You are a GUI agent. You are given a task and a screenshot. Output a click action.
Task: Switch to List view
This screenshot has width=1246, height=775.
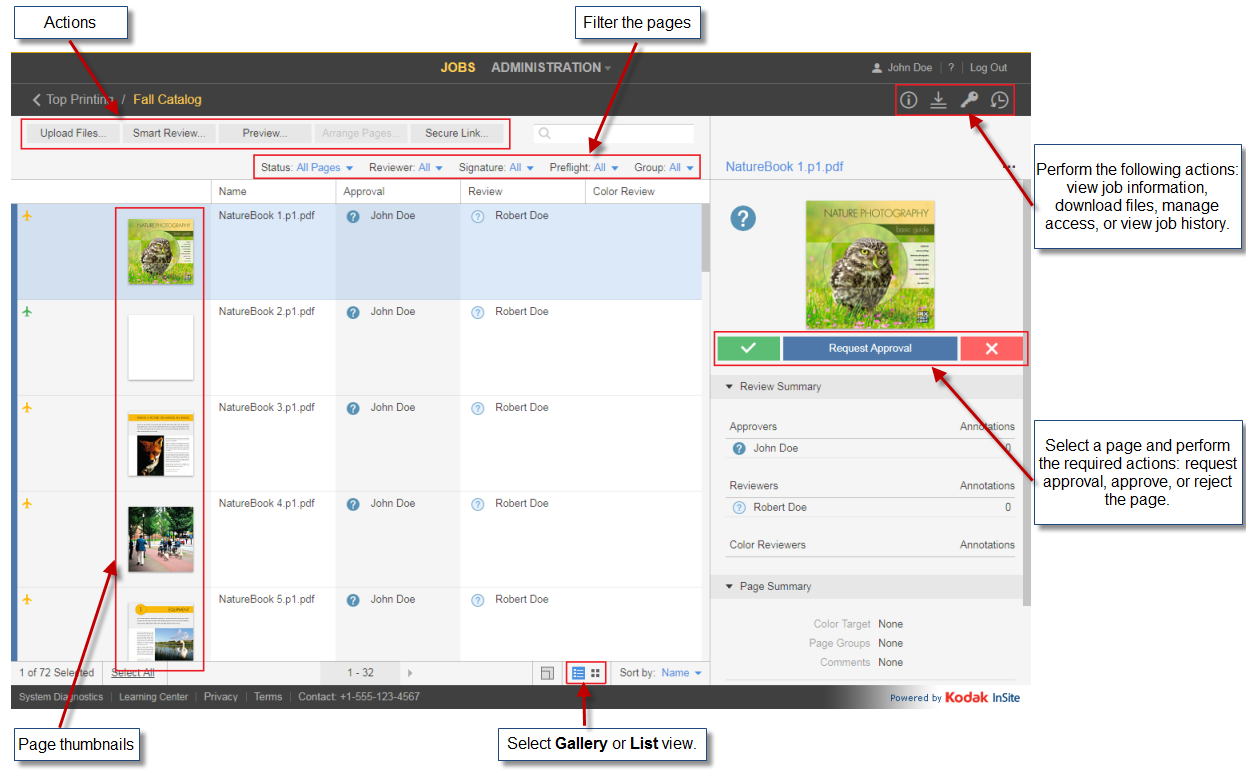click(x=578, y=673)
